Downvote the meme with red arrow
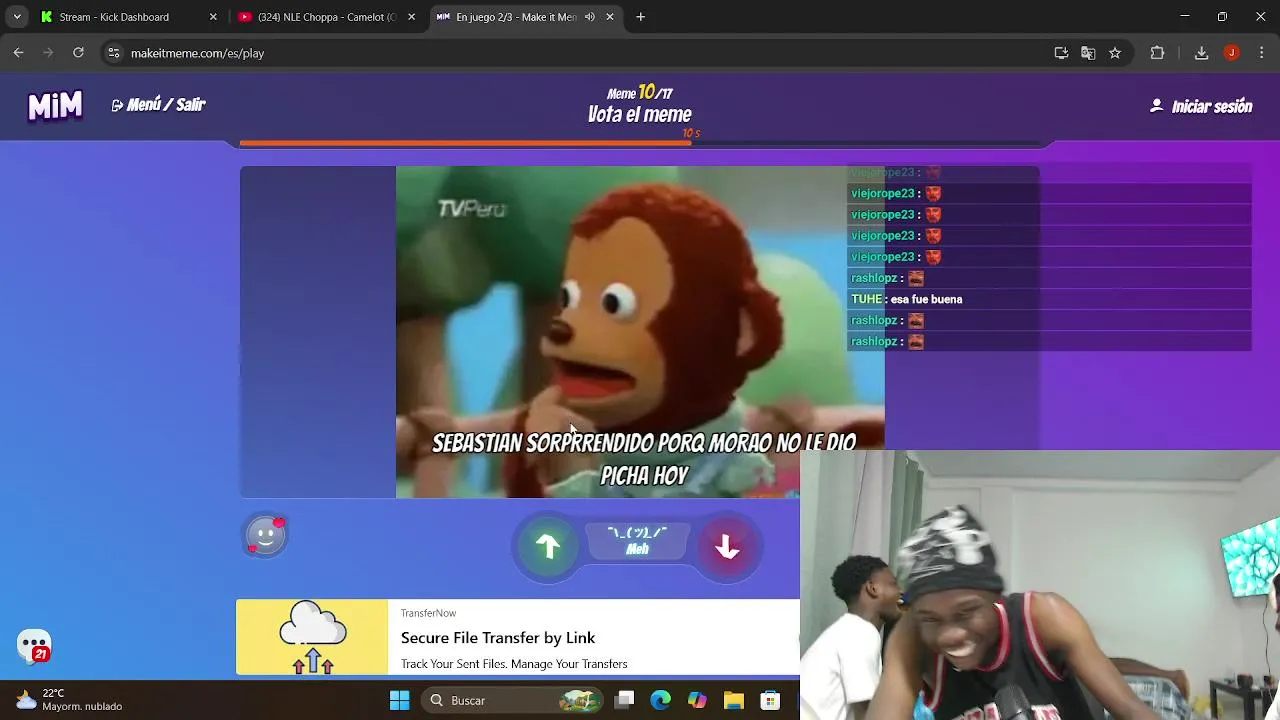The width and height of the screenshot is (1280, 720). 727,546
